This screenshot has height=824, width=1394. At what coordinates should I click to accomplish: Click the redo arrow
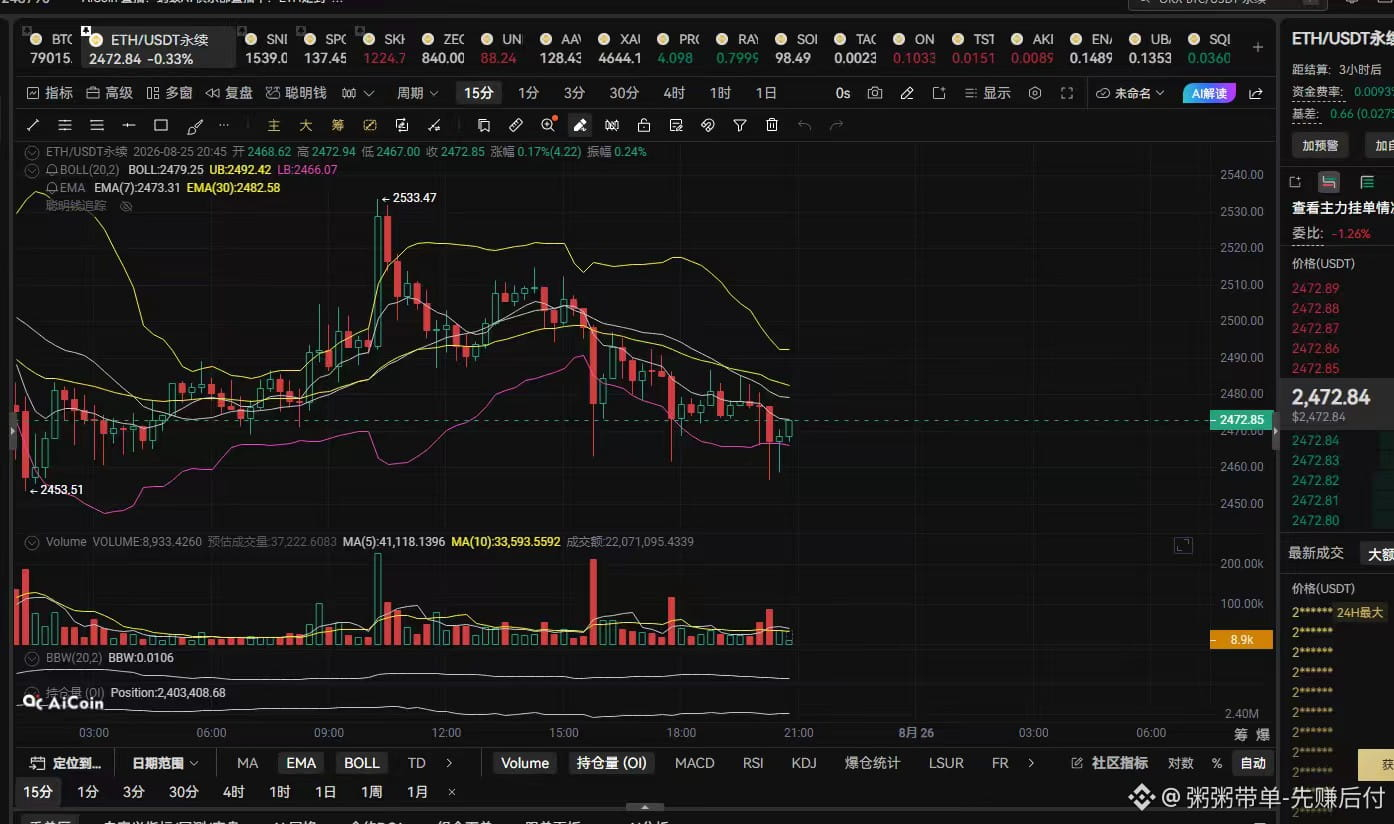coord(836,126)
